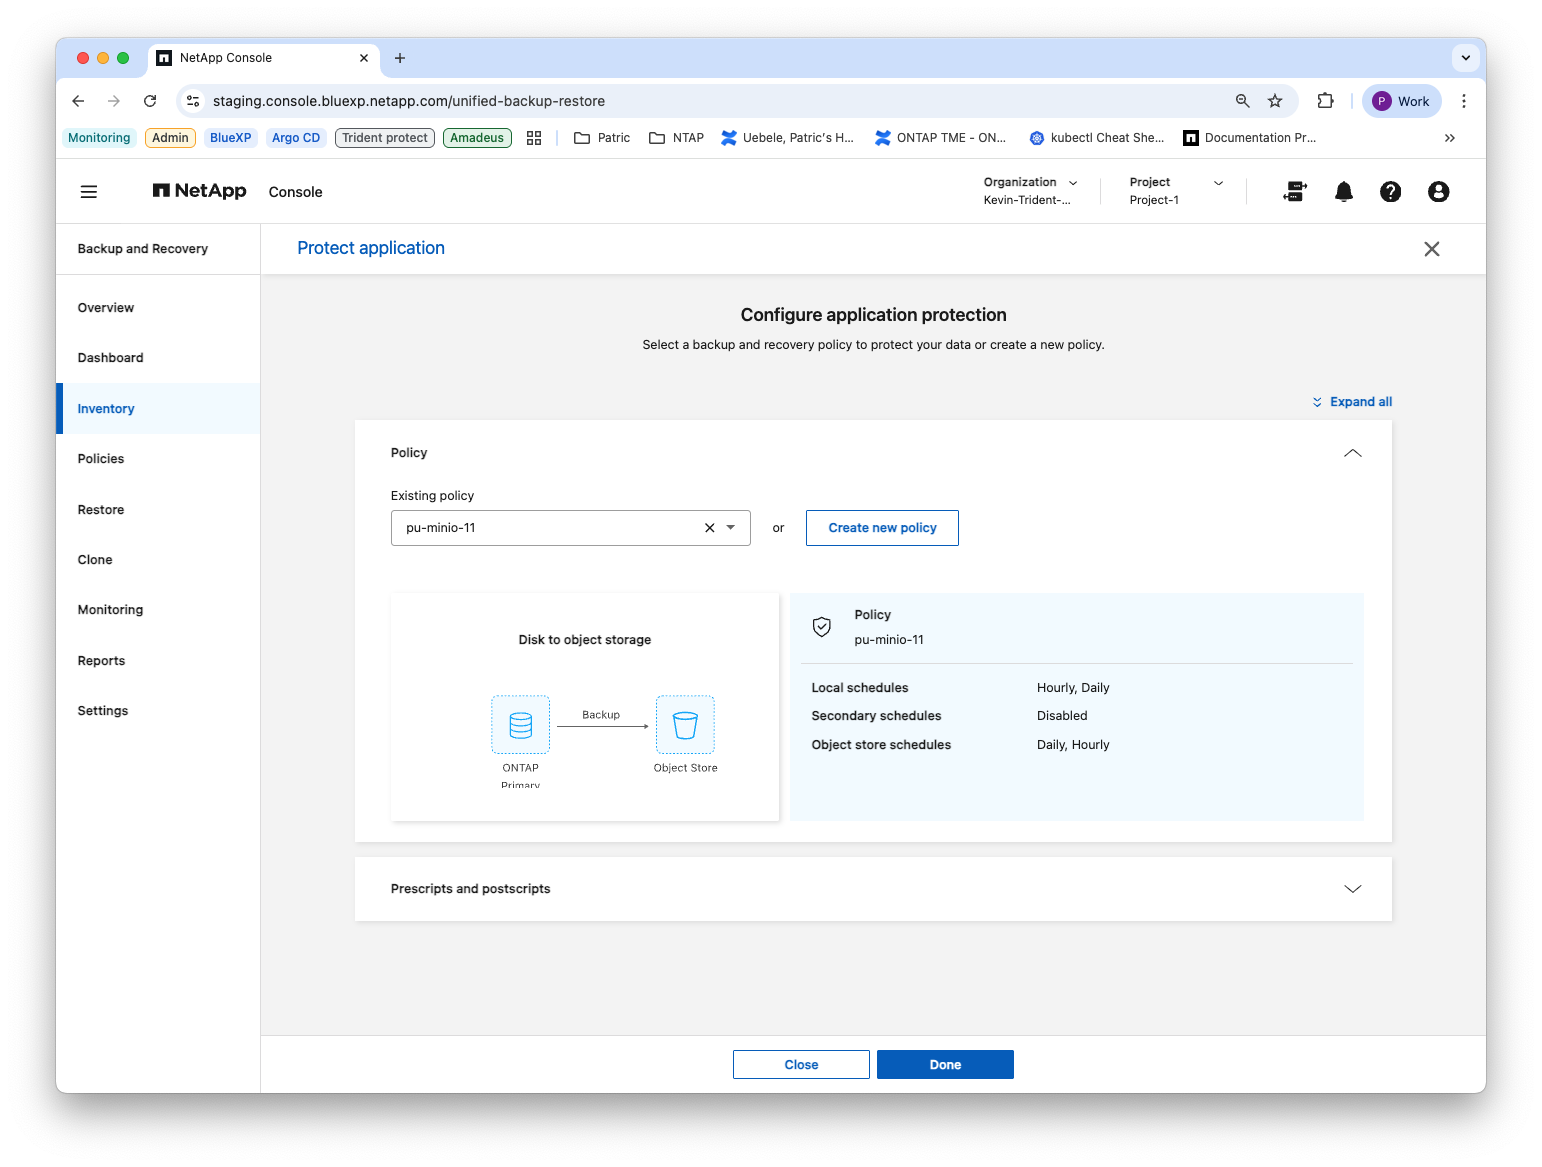
Task: Reload the current browser page
Action: pos(150,101)
